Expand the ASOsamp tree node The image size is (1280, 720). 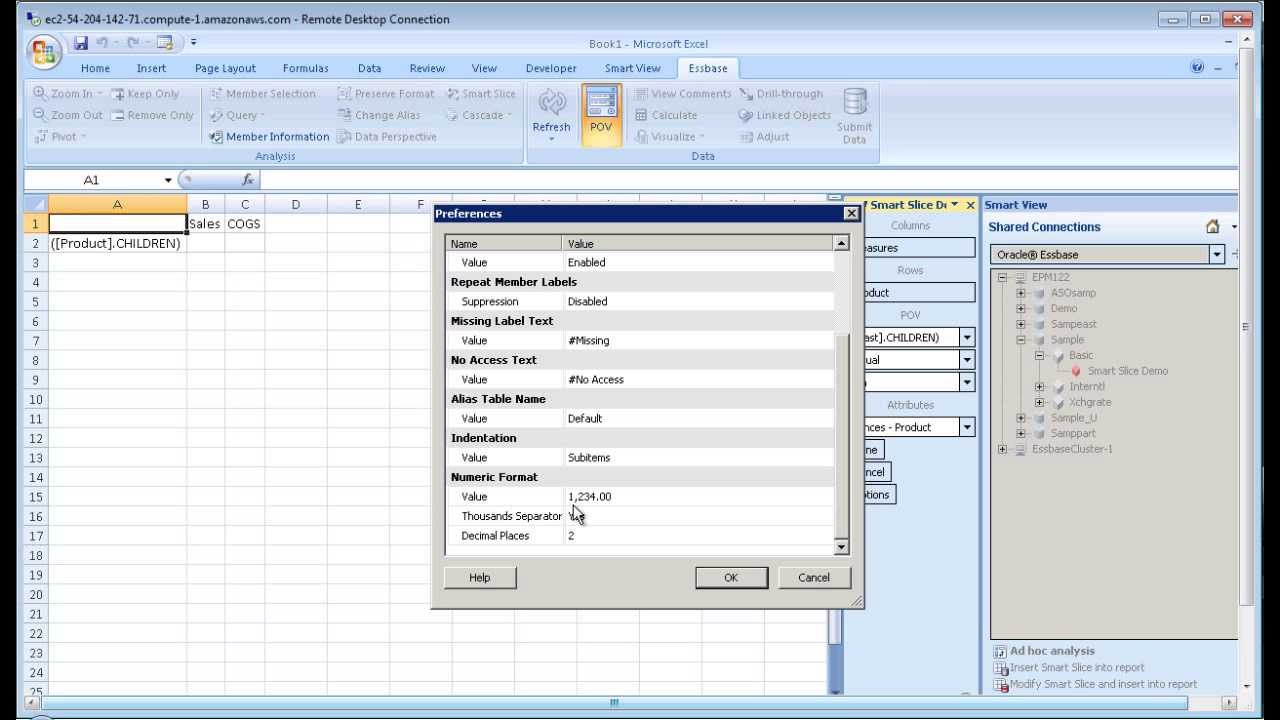(1021, 293)
